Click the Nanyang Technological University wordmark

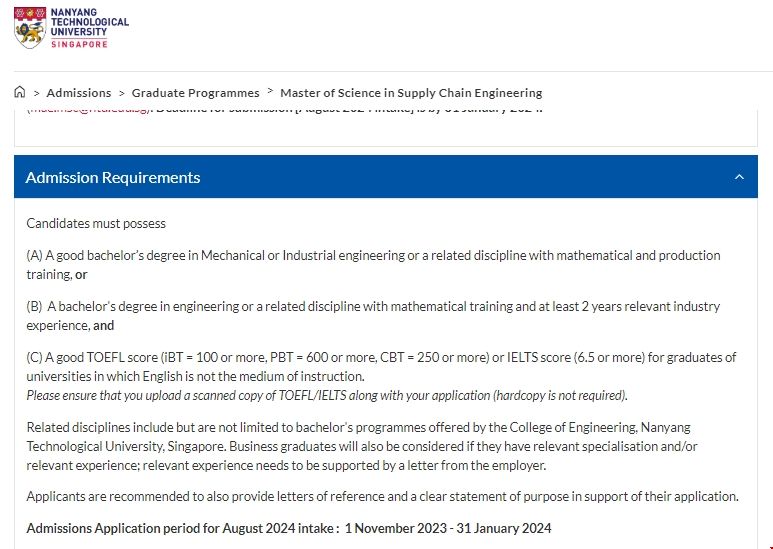89,22
